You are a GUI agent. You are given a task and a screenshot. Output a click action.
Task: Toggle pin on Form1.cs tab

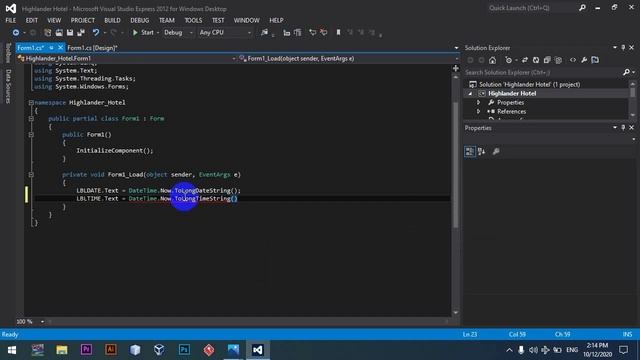pyautogui.click(x=51, y=48)
